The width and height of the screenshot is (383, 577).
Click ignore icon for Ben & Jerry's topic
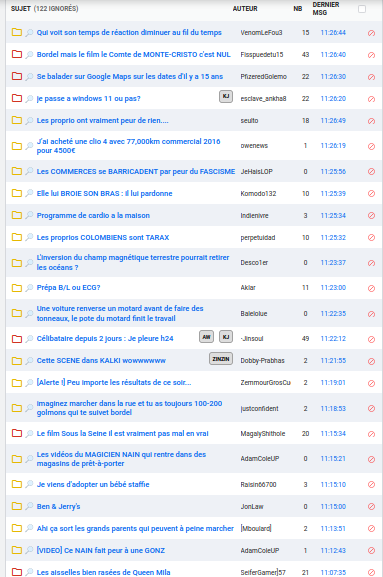point(371,507)
